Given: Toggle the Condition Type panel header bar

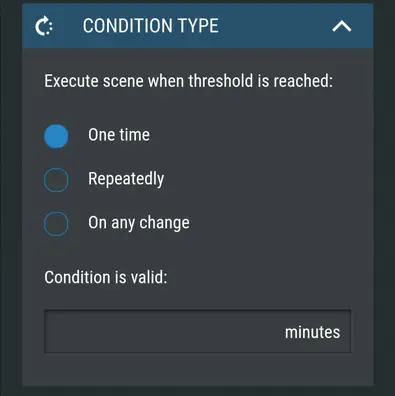Looking at the screenshot, I should pos(197,26).
